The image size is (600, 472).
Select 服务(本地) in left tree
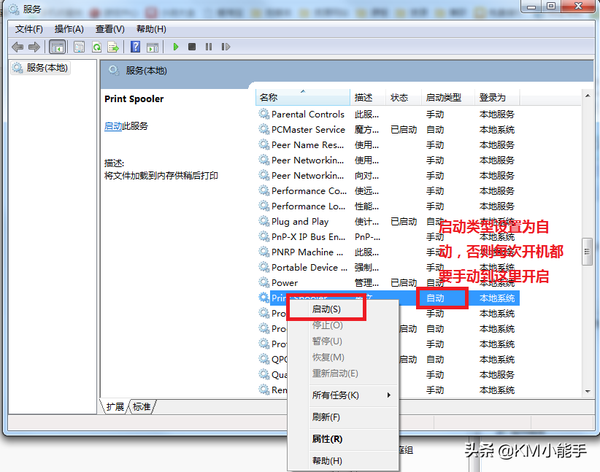[49, 68]
